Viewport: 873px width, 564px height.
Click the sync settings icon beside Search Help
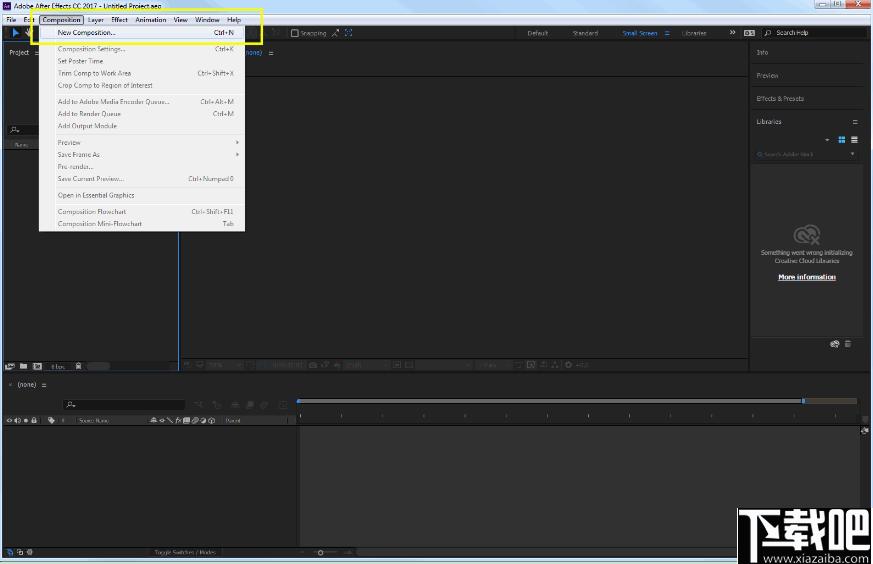click(749, 33)
